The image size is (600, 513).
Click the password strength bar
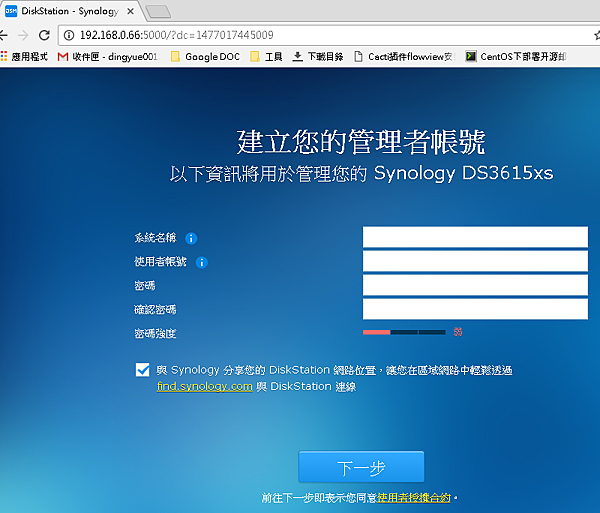tap(404, 332)
